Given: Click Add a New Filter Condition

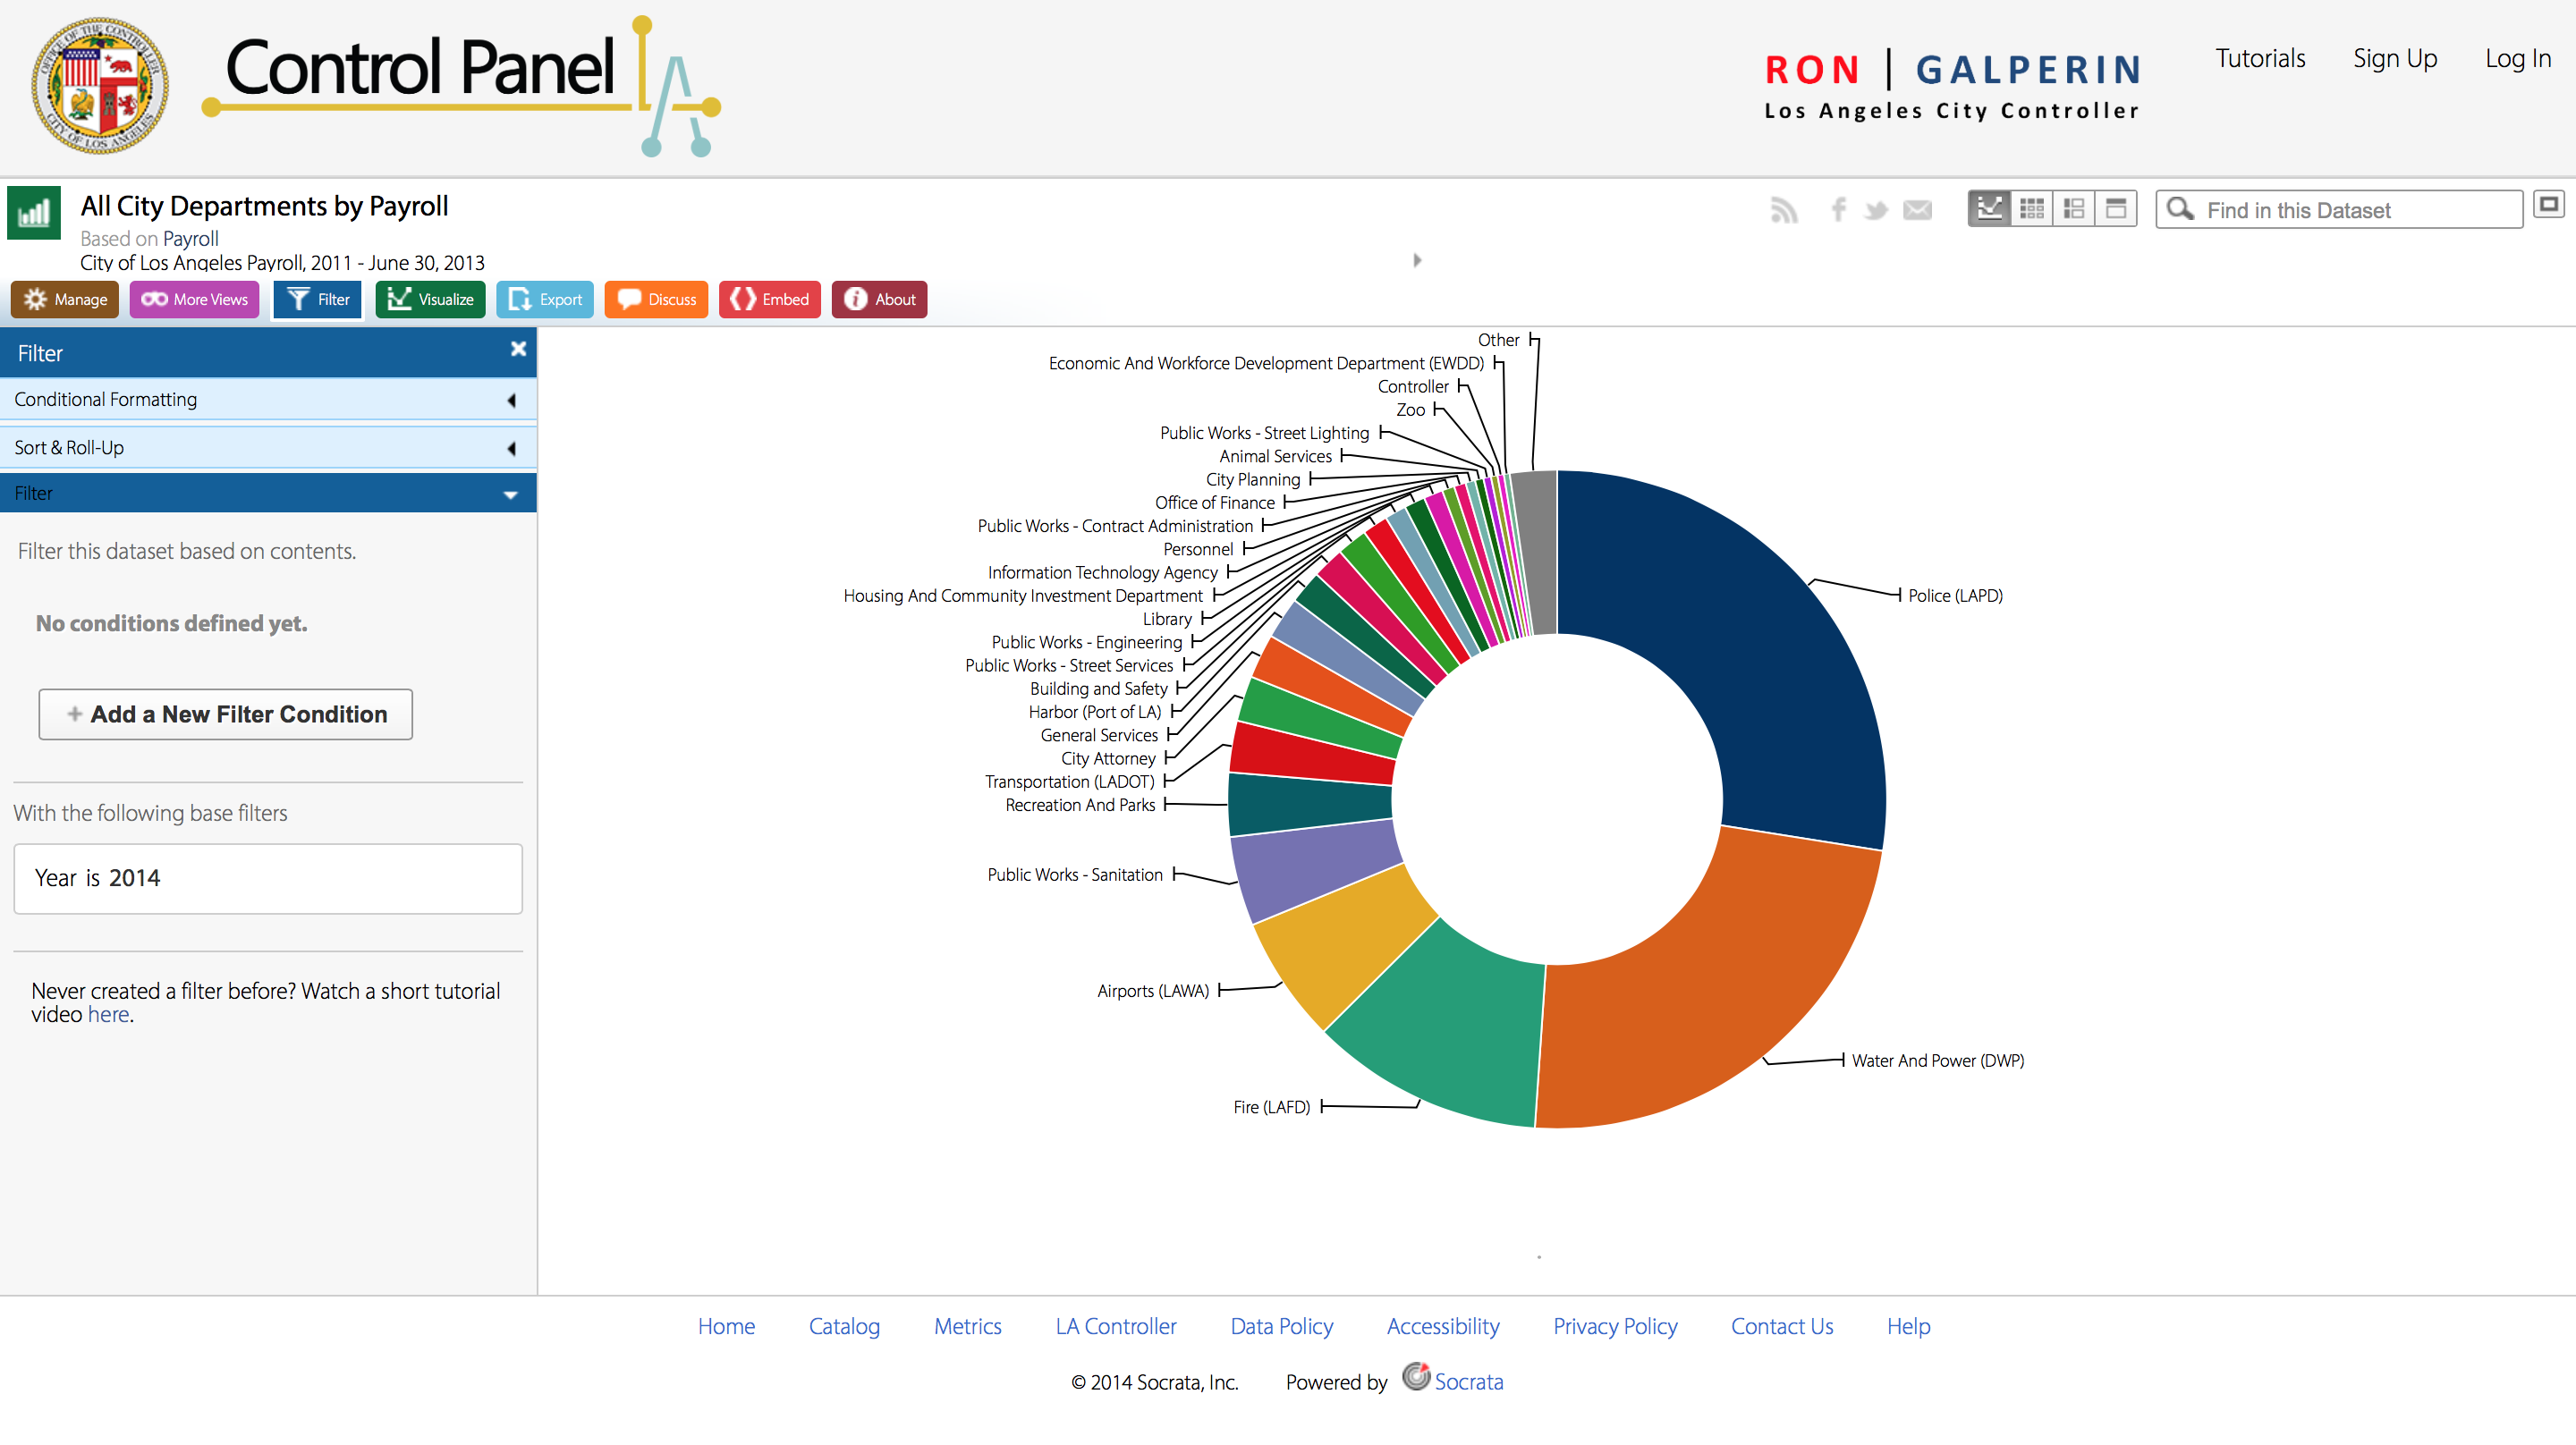Looking at the screenshot, I should tap(226, 715).
